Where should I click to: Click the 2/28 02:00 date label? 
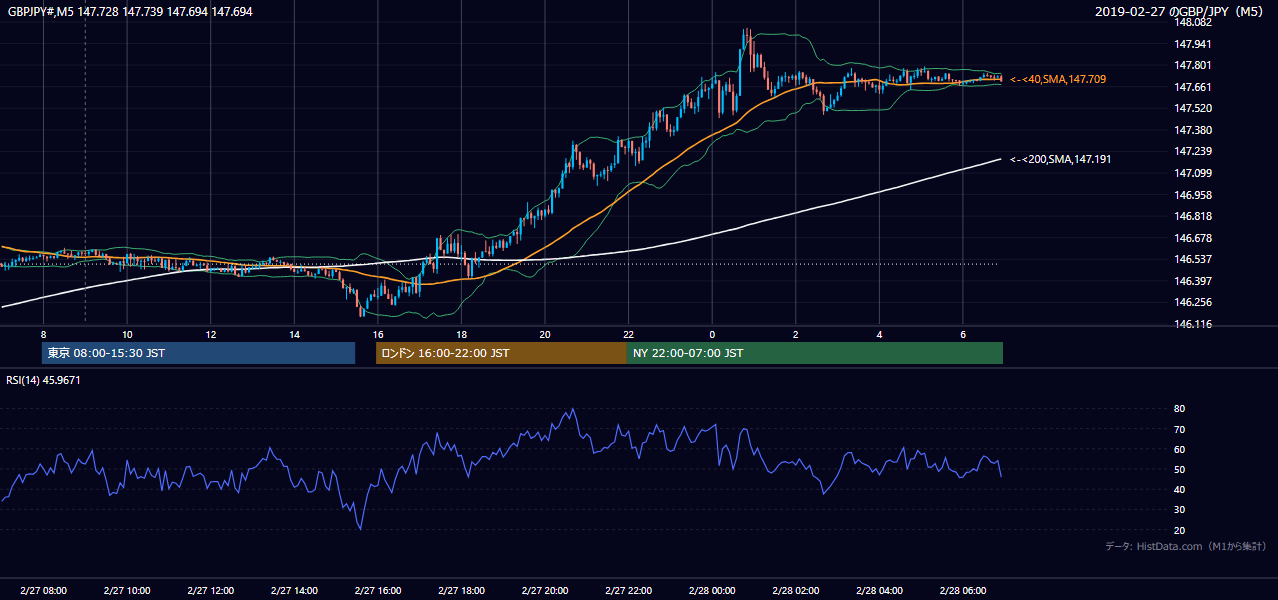[795, 591]
